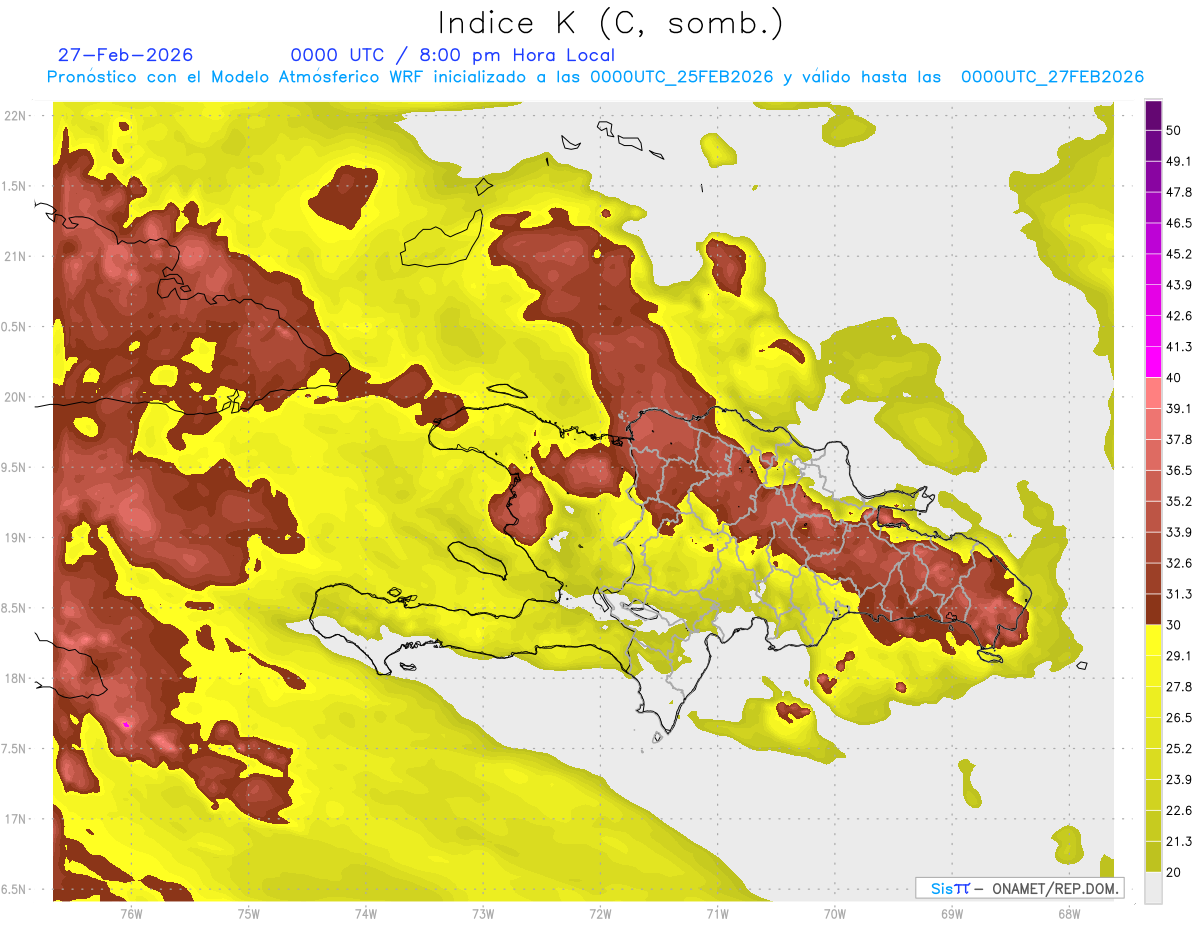
Task: Select the darkest purple swatch above 50
Action: coord(1153,116)
